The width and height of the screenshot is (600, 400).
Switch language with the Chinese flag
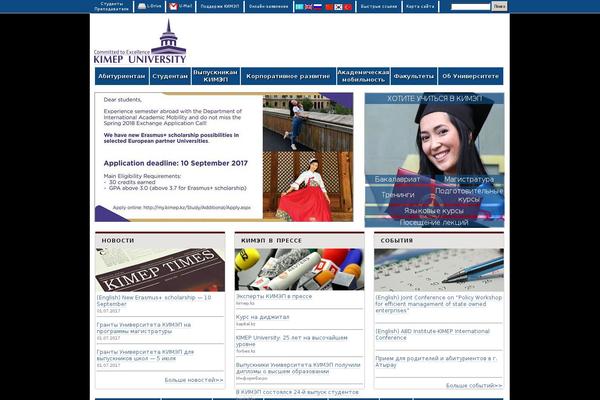tap(329, 7)
